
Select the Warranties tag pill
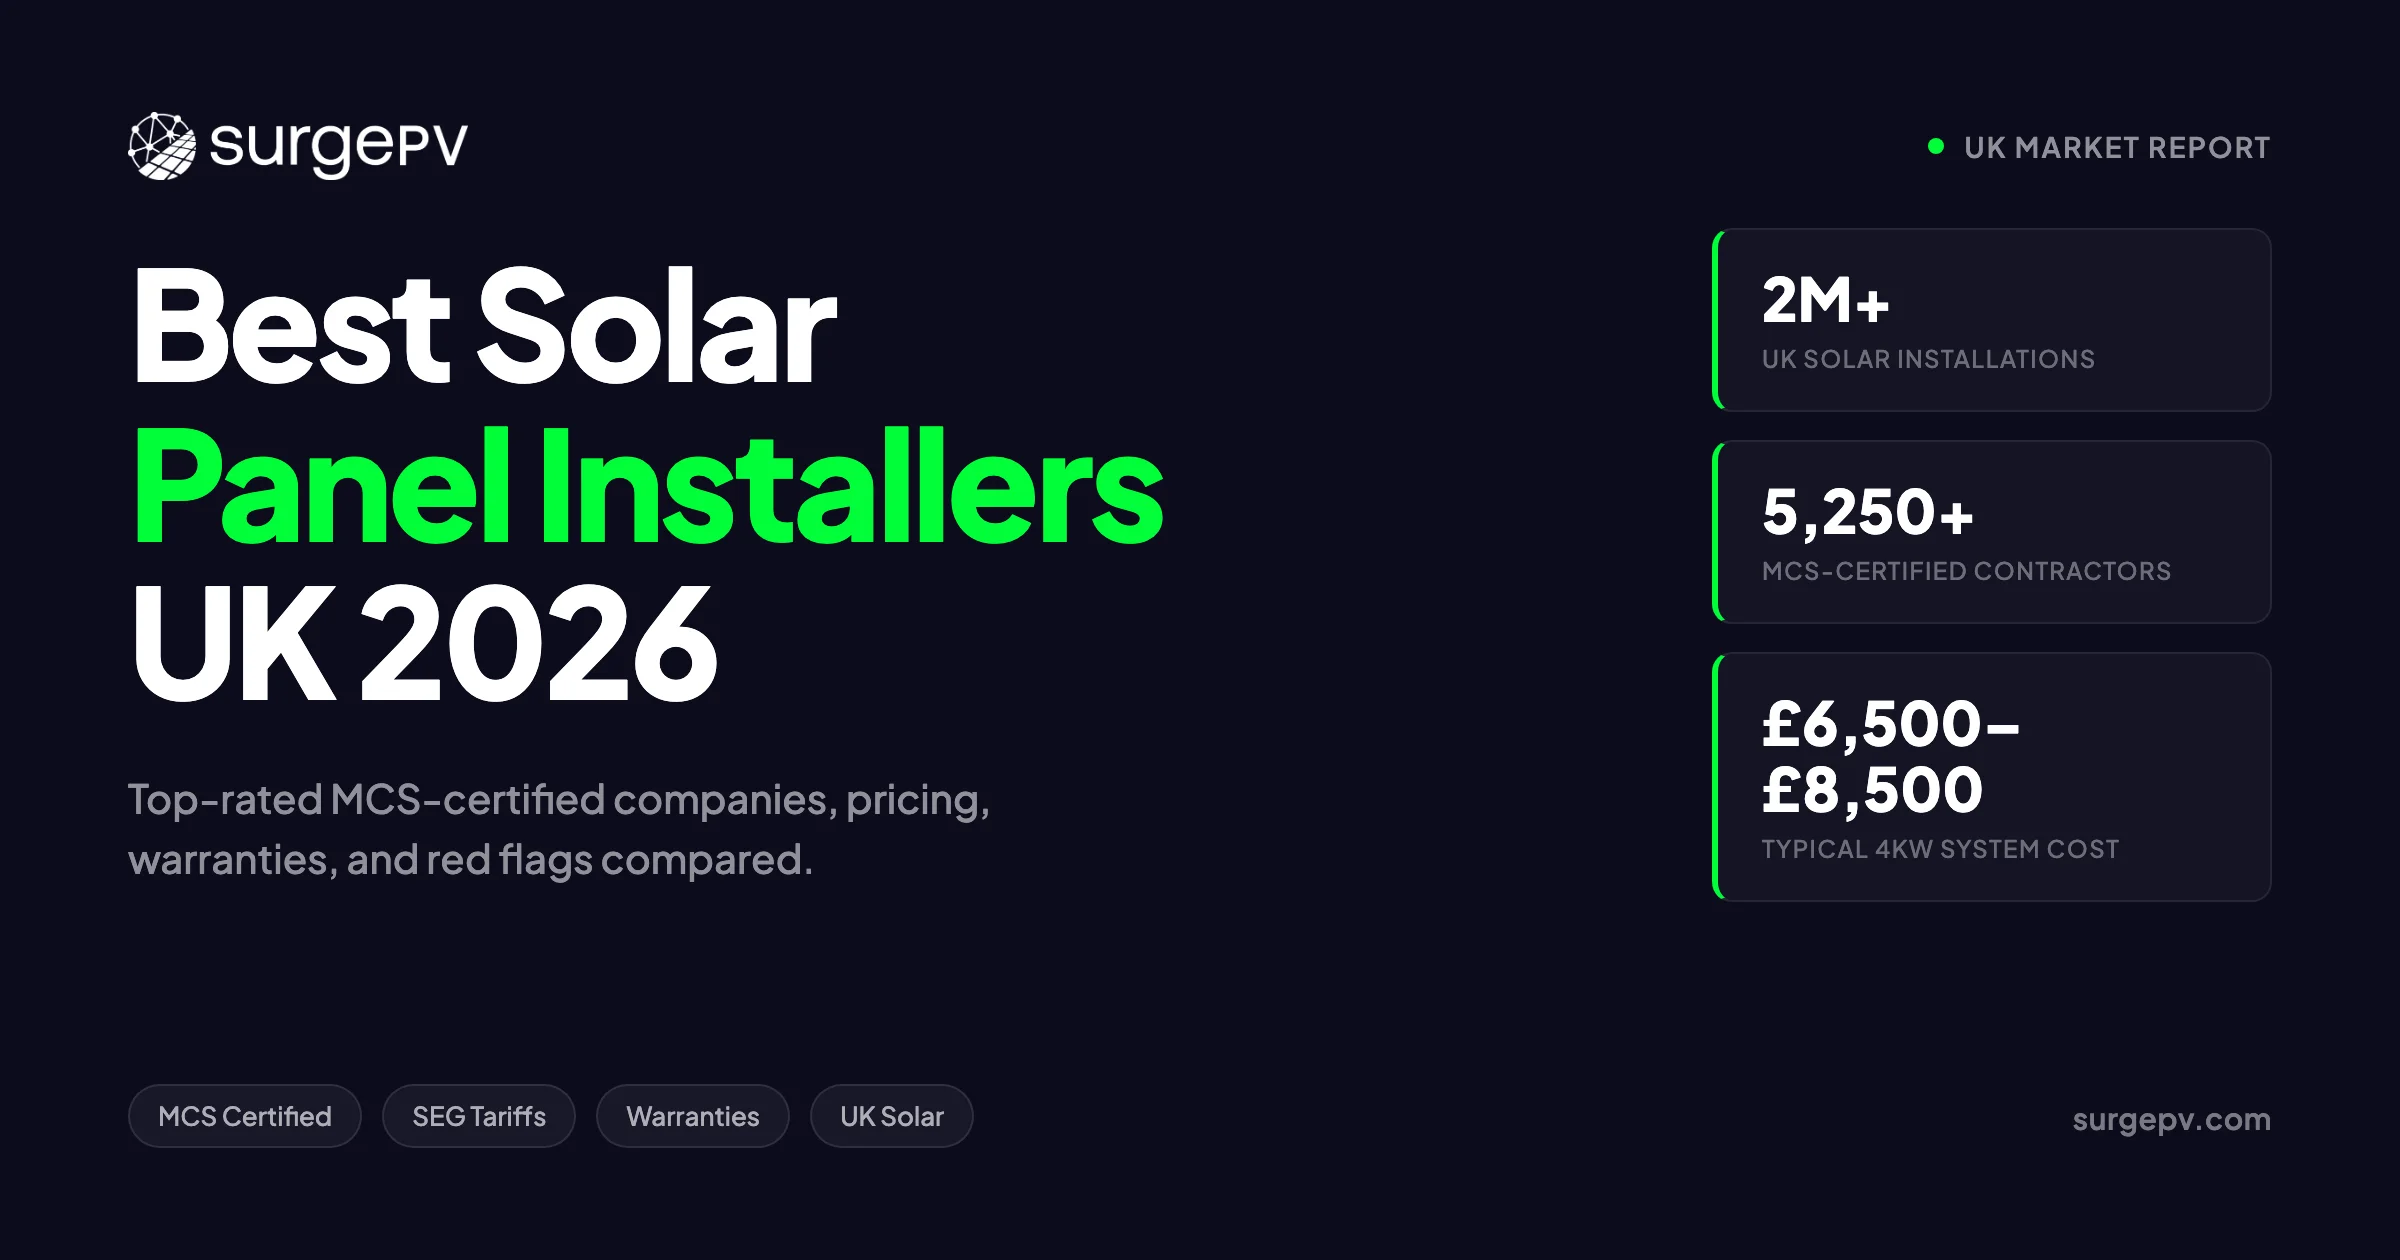click(693, 1116)
